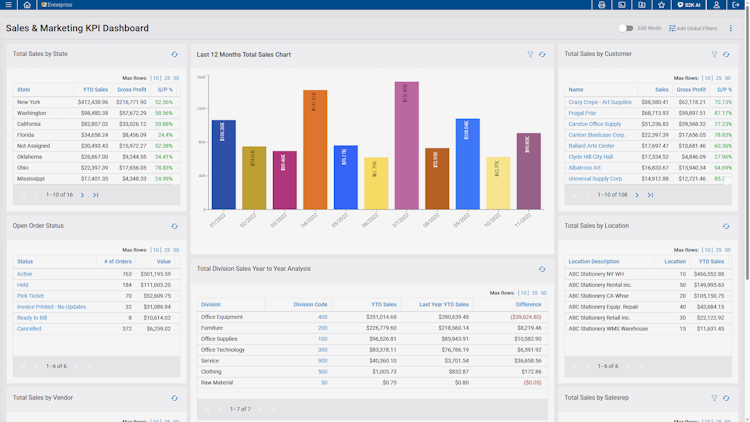Filter the Last 12 Months Sales Chart
The image size is (750, 422).
[530, 55]
